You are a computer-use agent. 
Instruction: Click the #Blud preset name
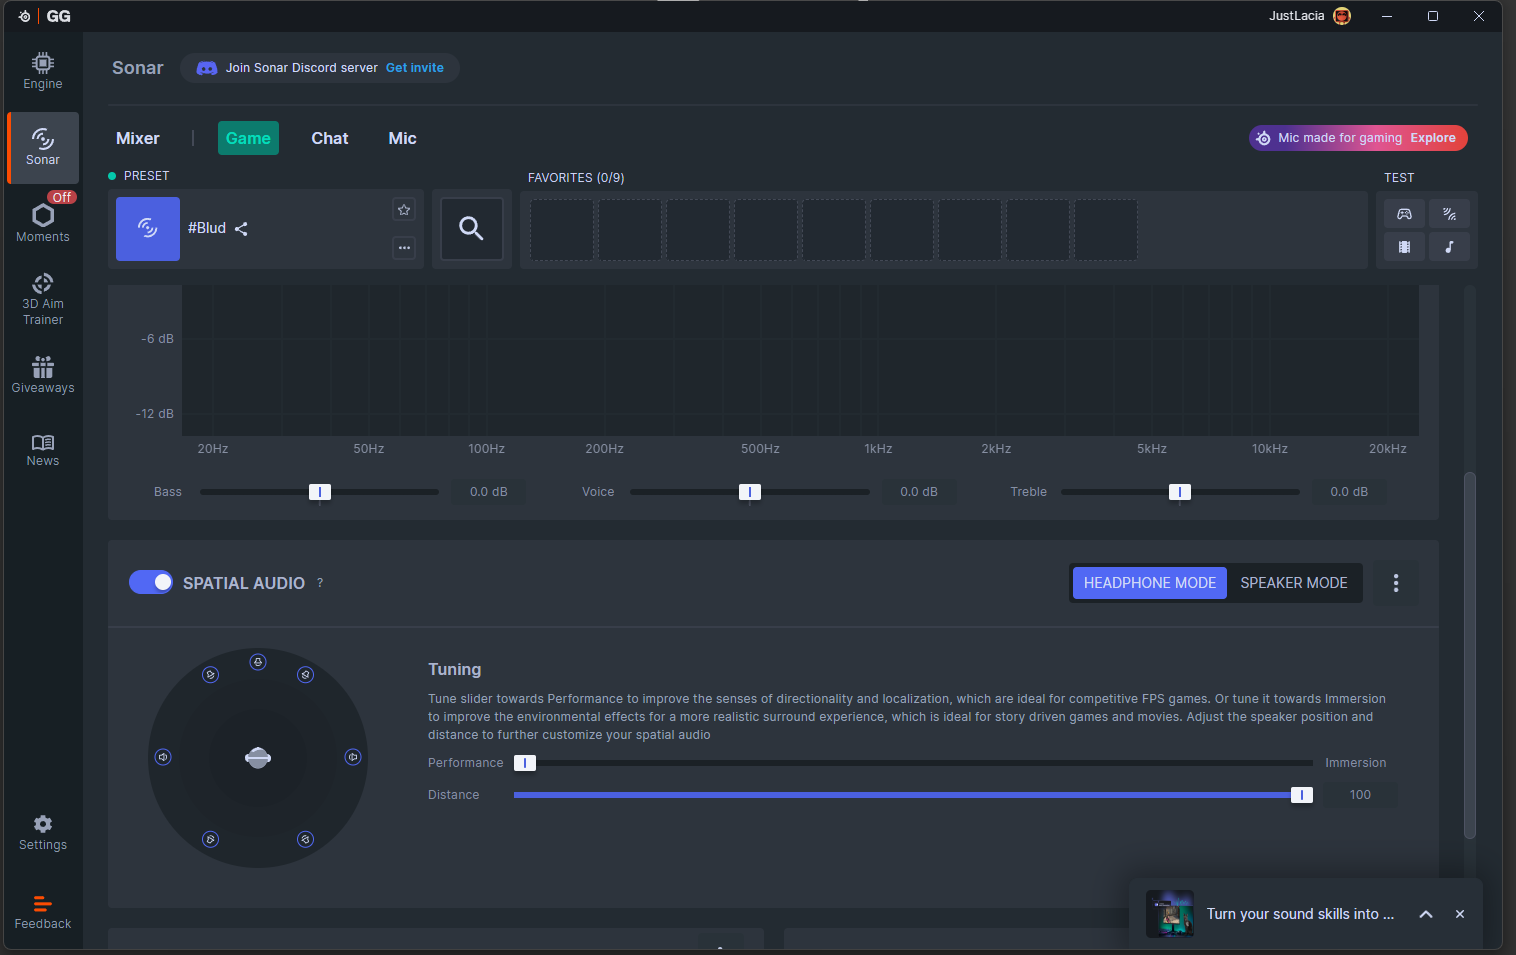(x=207, y=228)
